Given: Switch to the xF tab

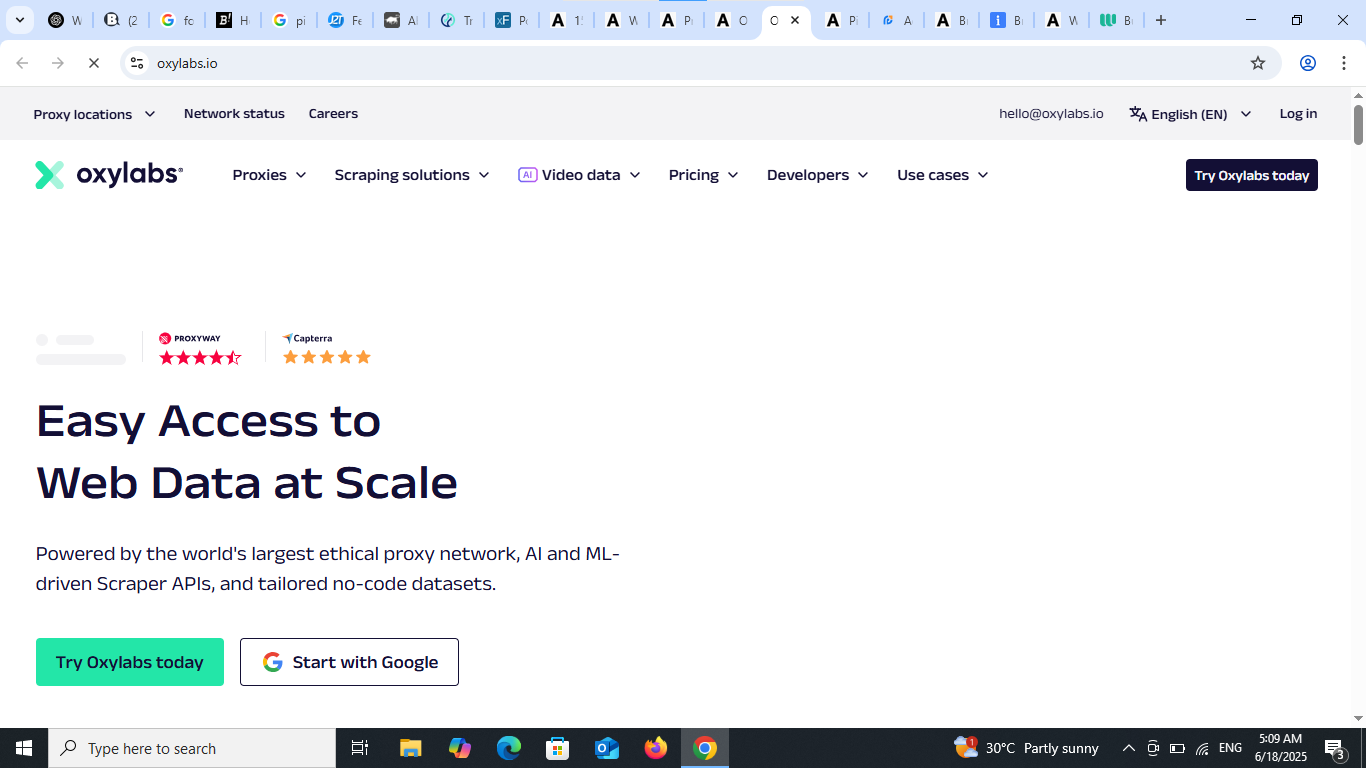Looking at the screenshot, I should click(x=511, y=20).
